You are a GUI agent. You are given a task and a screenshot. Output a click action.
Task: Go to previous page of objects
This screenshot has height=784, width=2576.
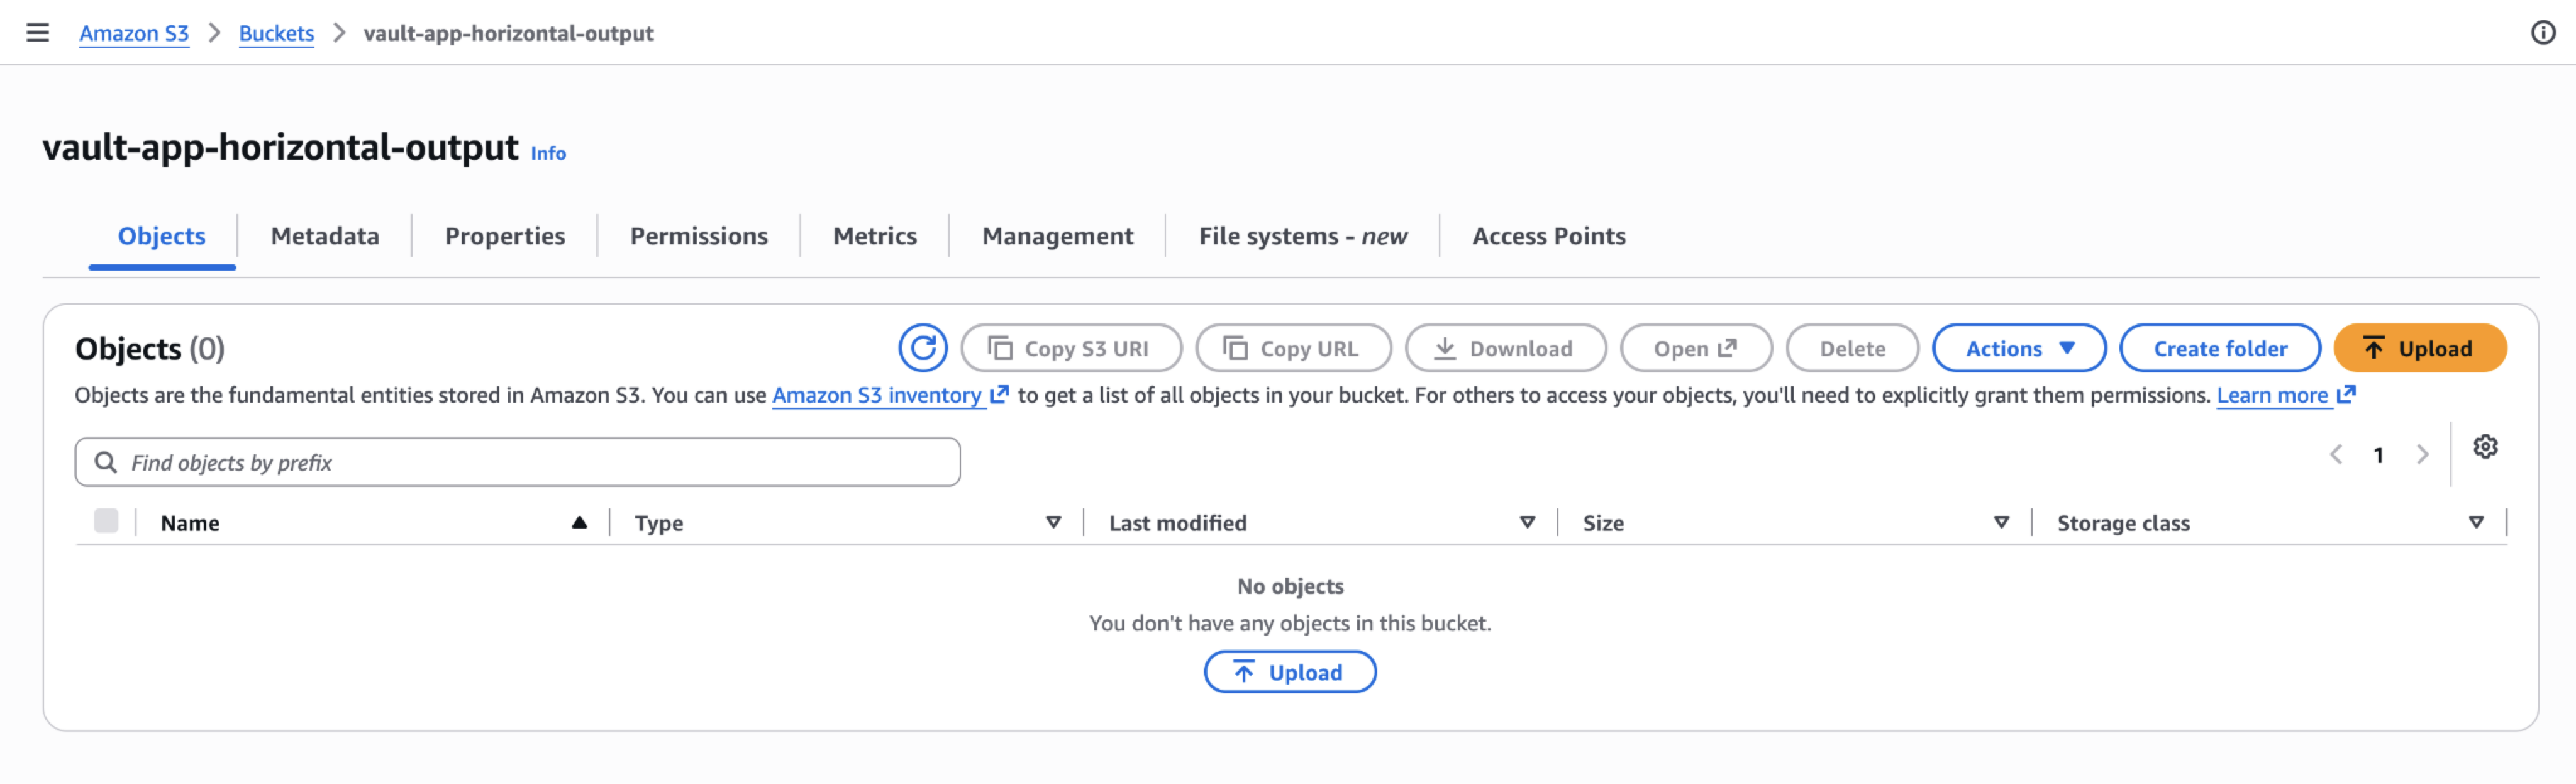[x=2335, y=455]
